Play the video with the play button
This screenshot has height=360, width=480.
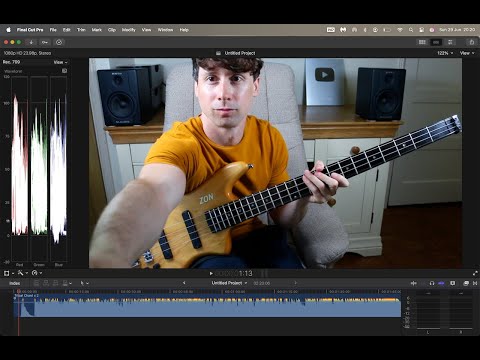[211, 274]
